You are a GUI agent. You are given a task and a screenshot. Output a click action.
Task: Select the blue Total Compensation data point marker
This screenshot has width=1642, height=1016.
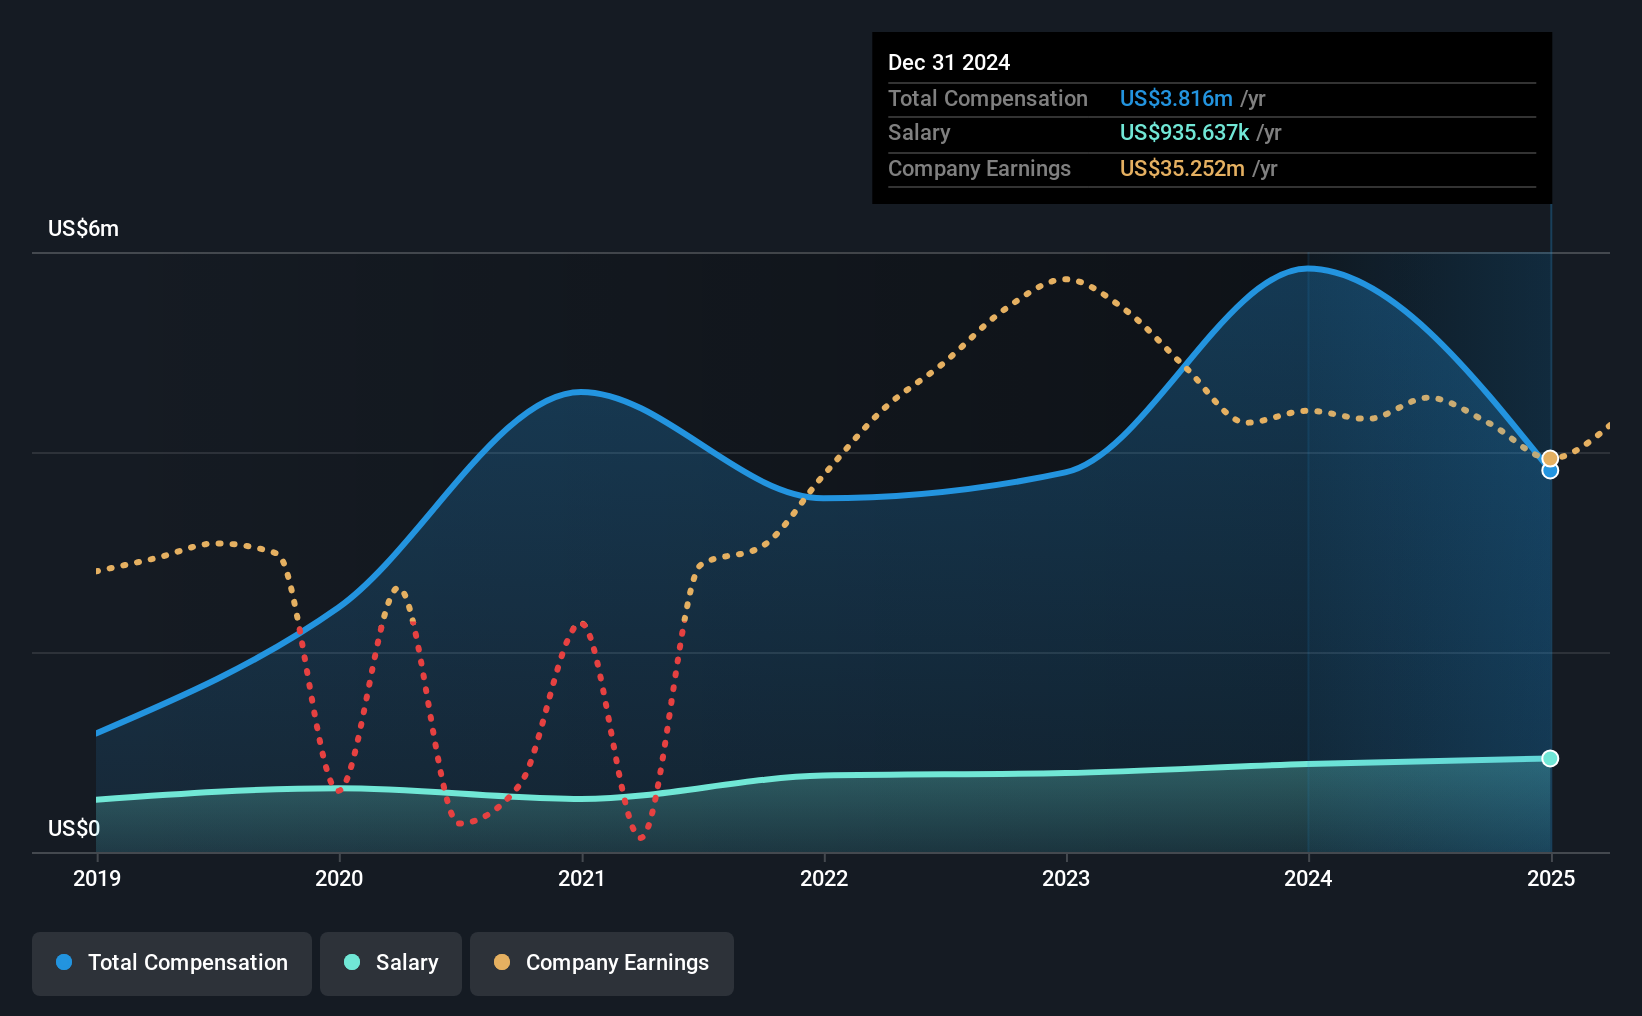pyautogui.click(x=1550, y=471)
